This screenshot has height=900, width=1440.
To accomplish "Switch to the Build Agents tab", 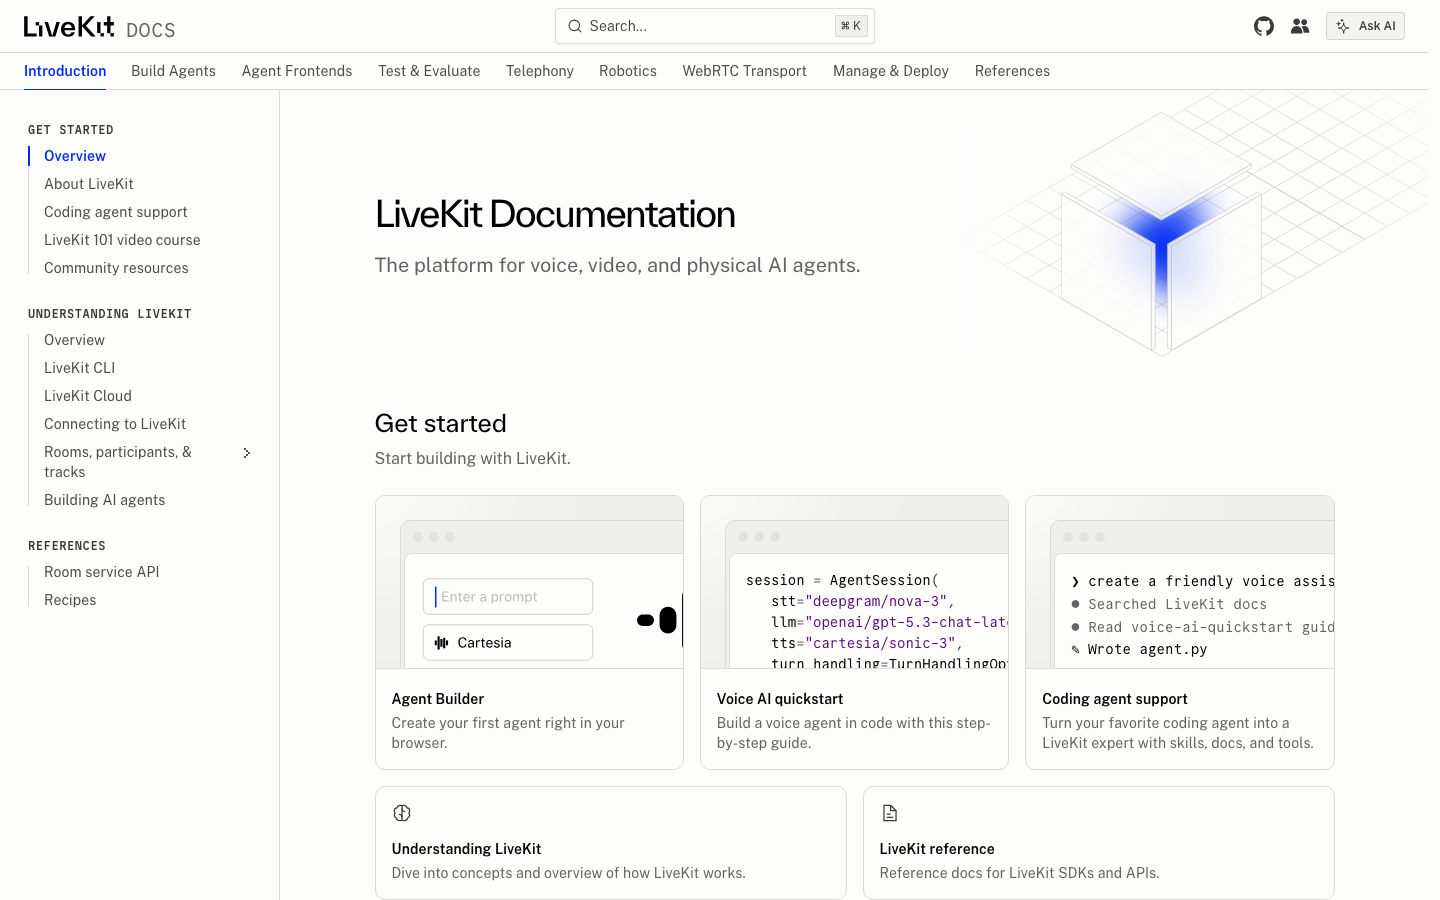I will coord(173,71).
